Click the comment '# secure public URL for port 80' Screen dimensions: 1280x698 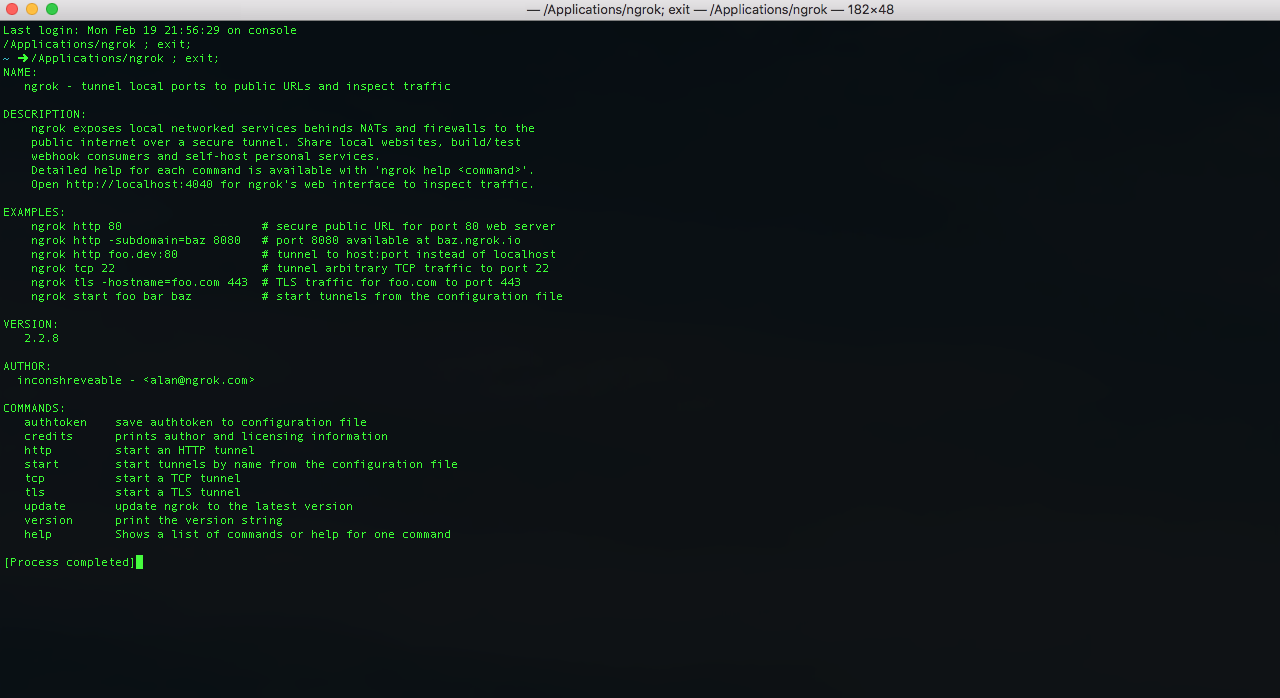(x=409, y=226)
